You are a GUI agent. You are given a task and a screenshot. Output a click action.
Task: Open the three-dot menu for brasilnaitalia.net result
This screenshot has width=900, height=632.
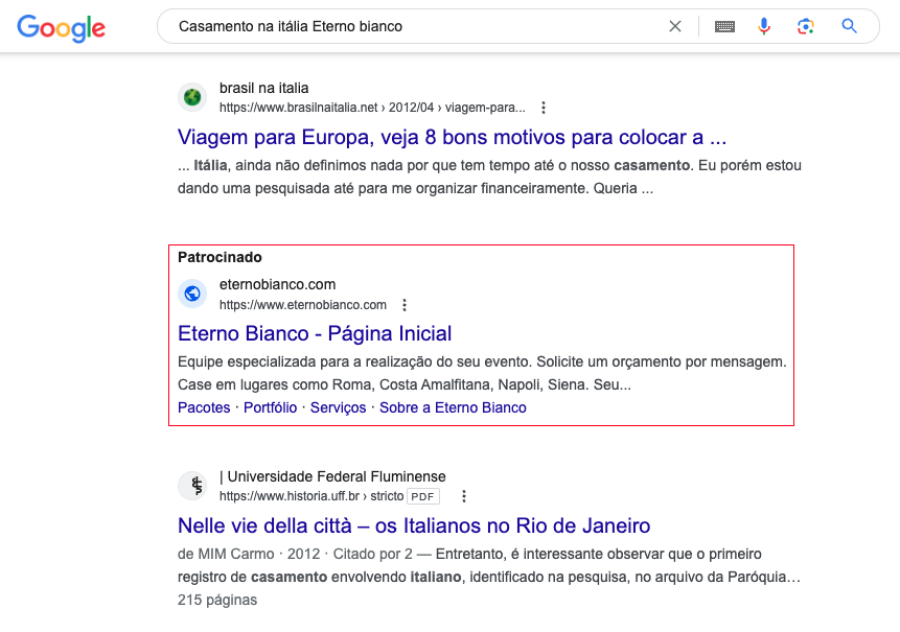[x=543, y=108]
